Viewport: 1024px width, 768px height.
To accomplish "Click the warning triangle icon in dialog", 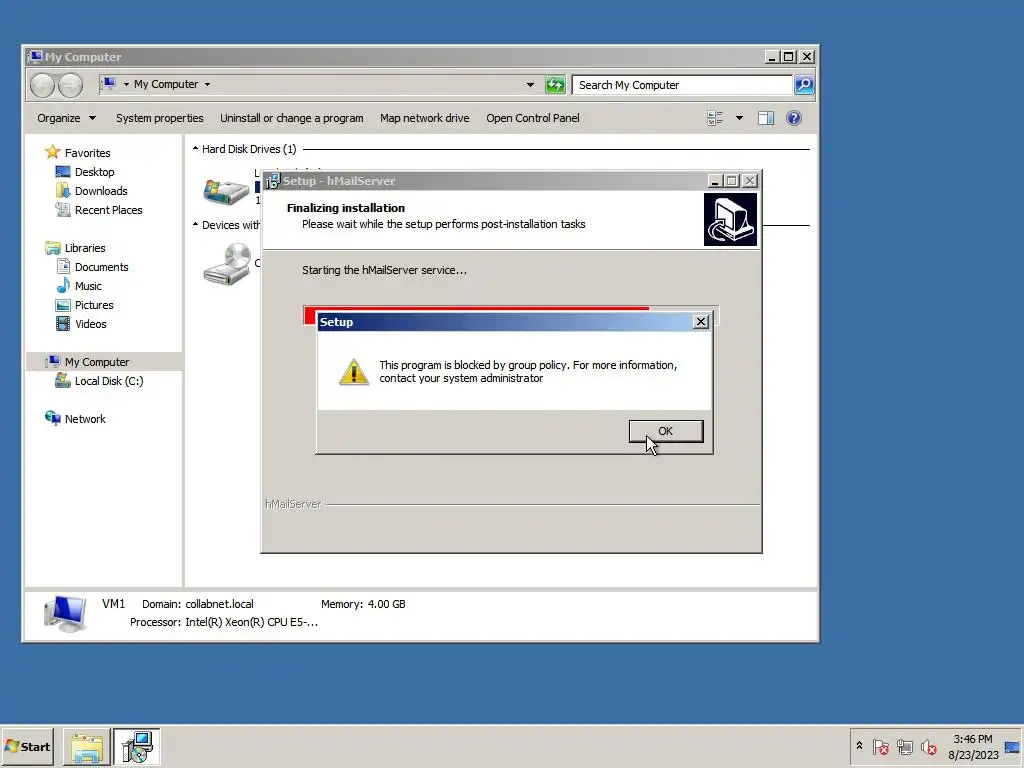I will coord(354,372).
